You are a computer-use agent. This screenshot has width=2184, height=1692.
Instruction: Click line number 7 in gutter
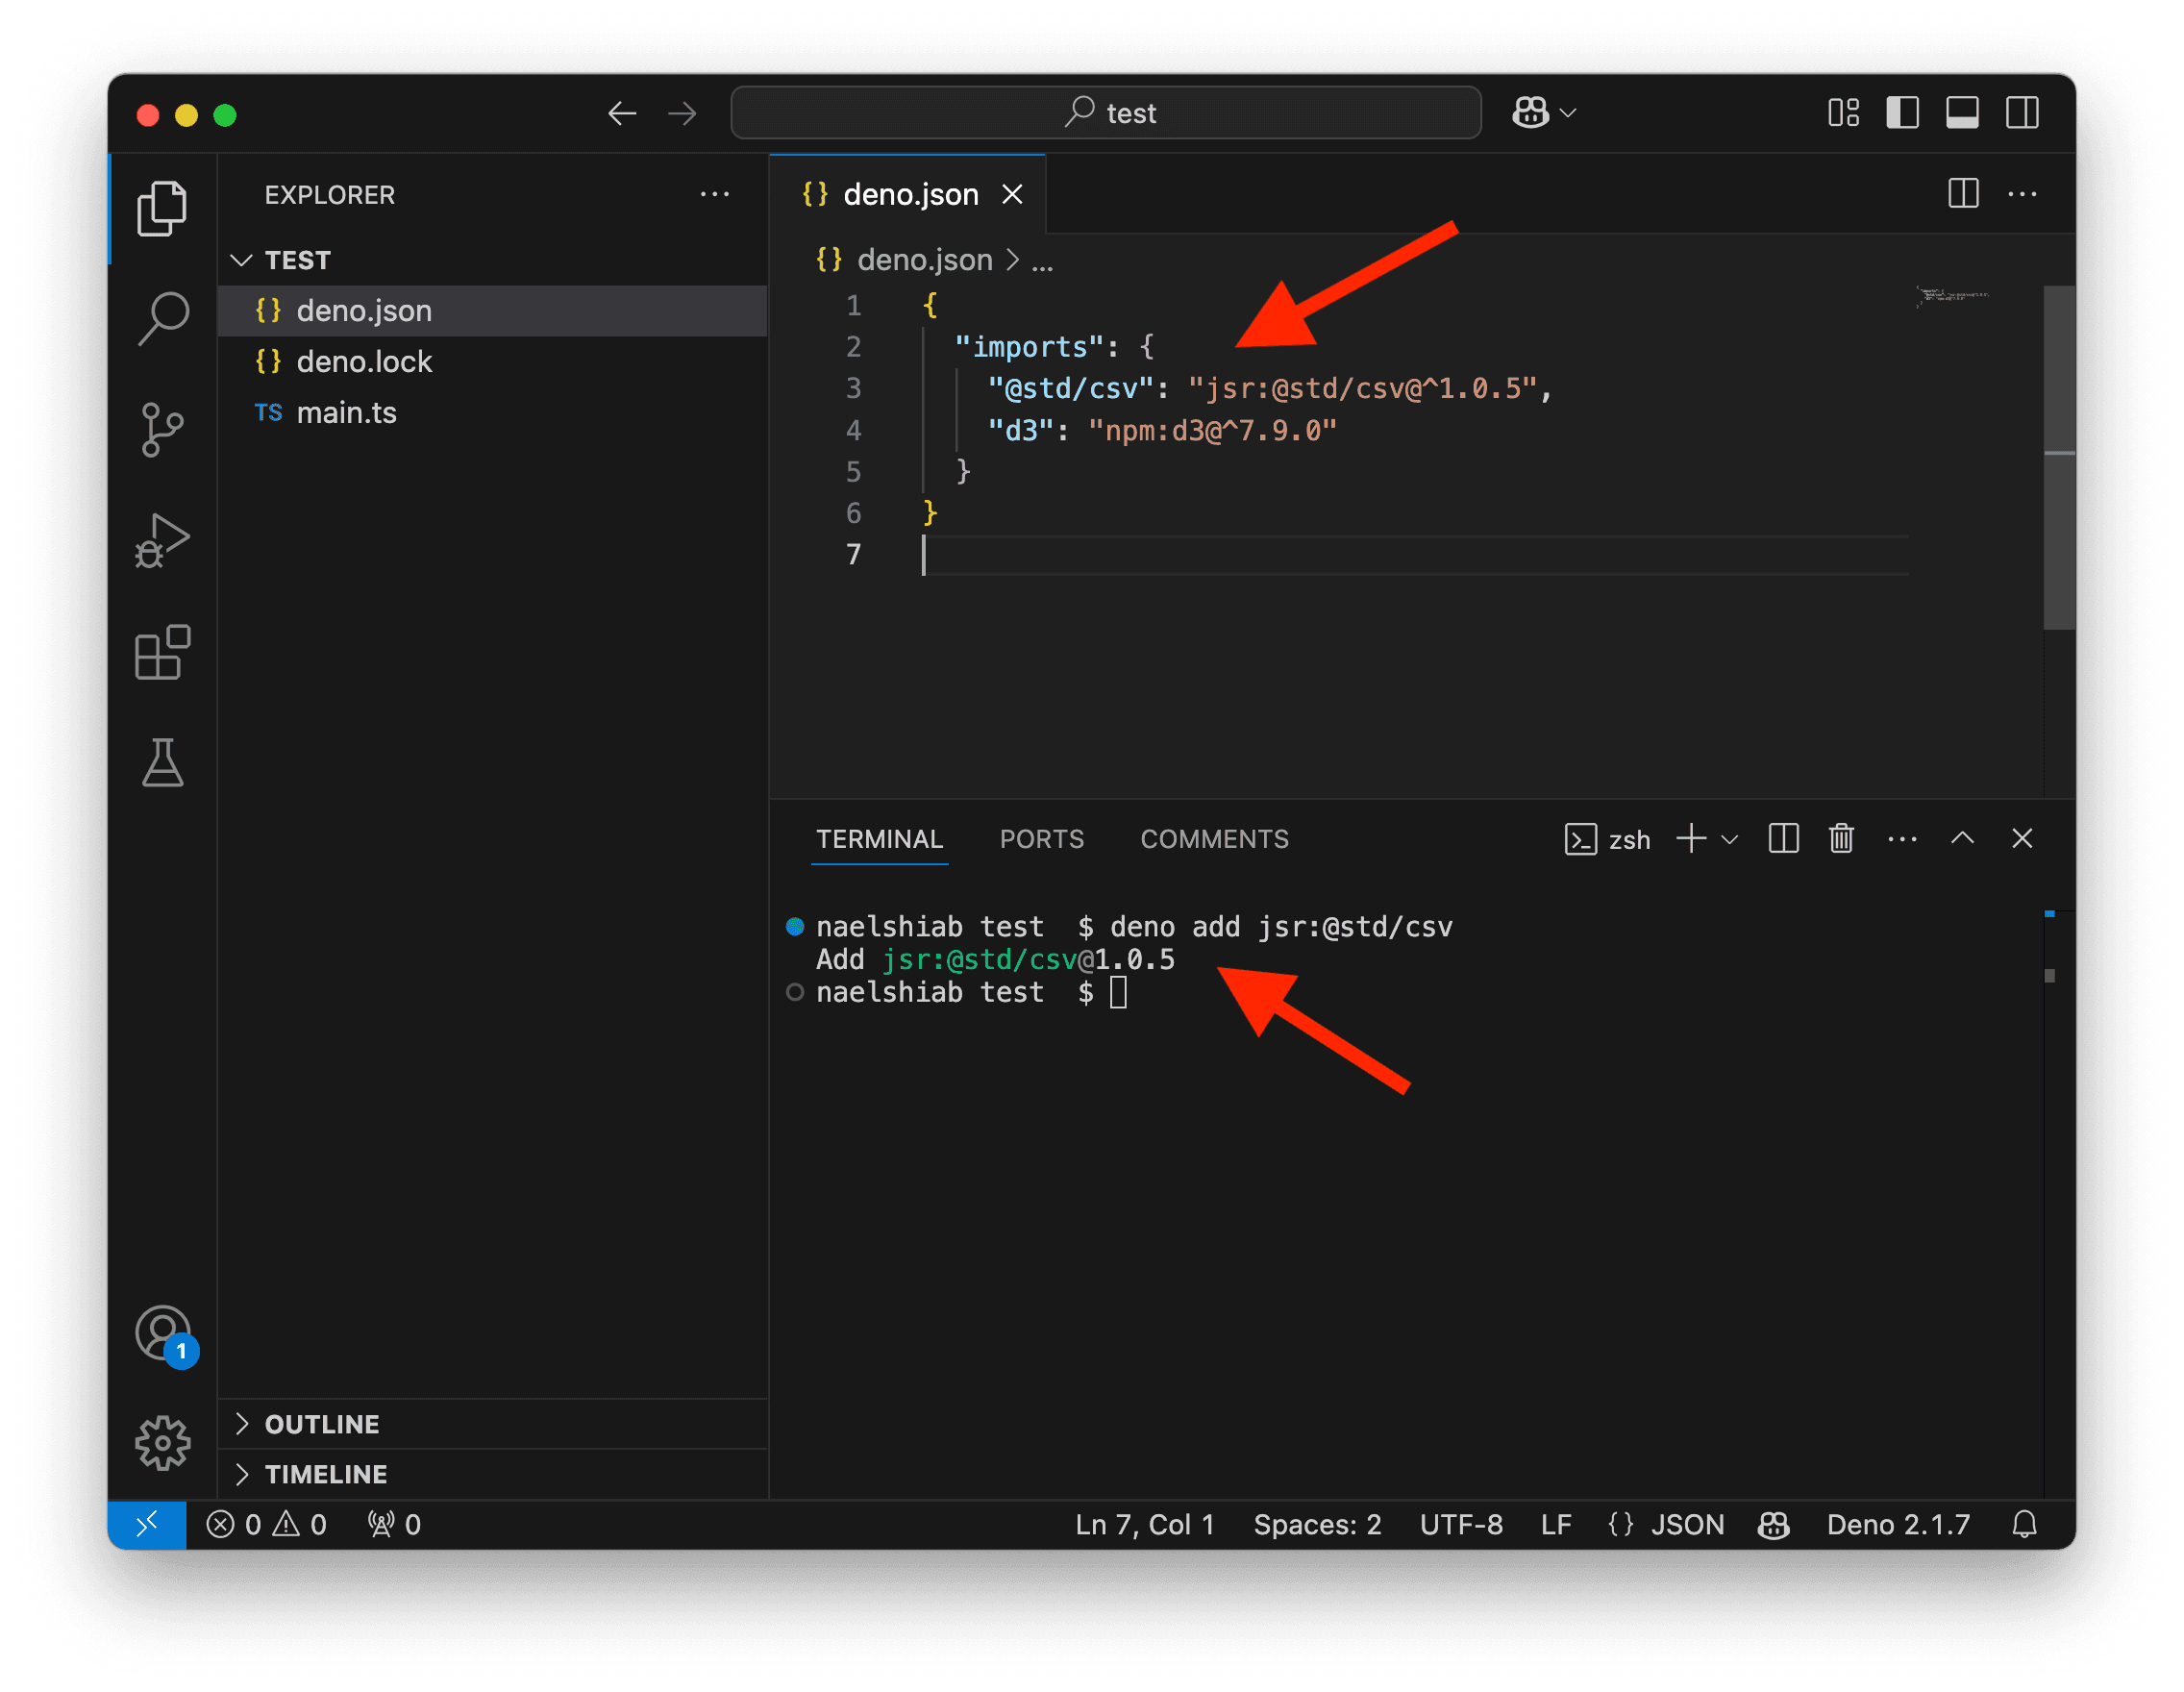click(853, 554)
